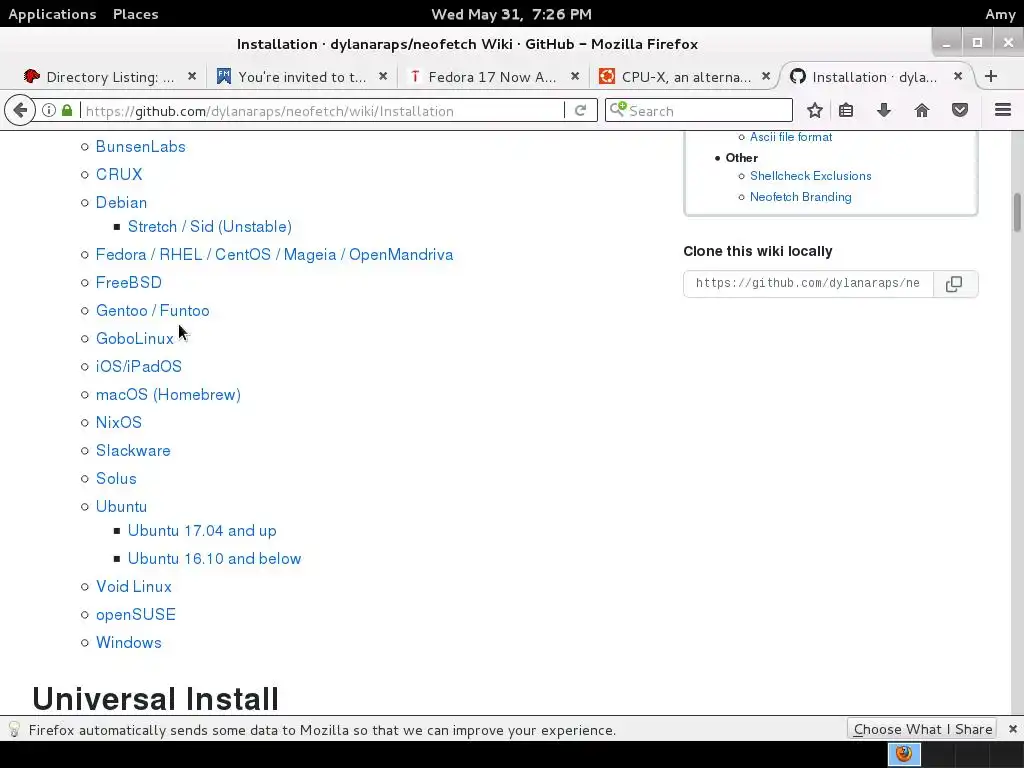
Task: Open downloads with the down arrow icon
Action: 884,110
